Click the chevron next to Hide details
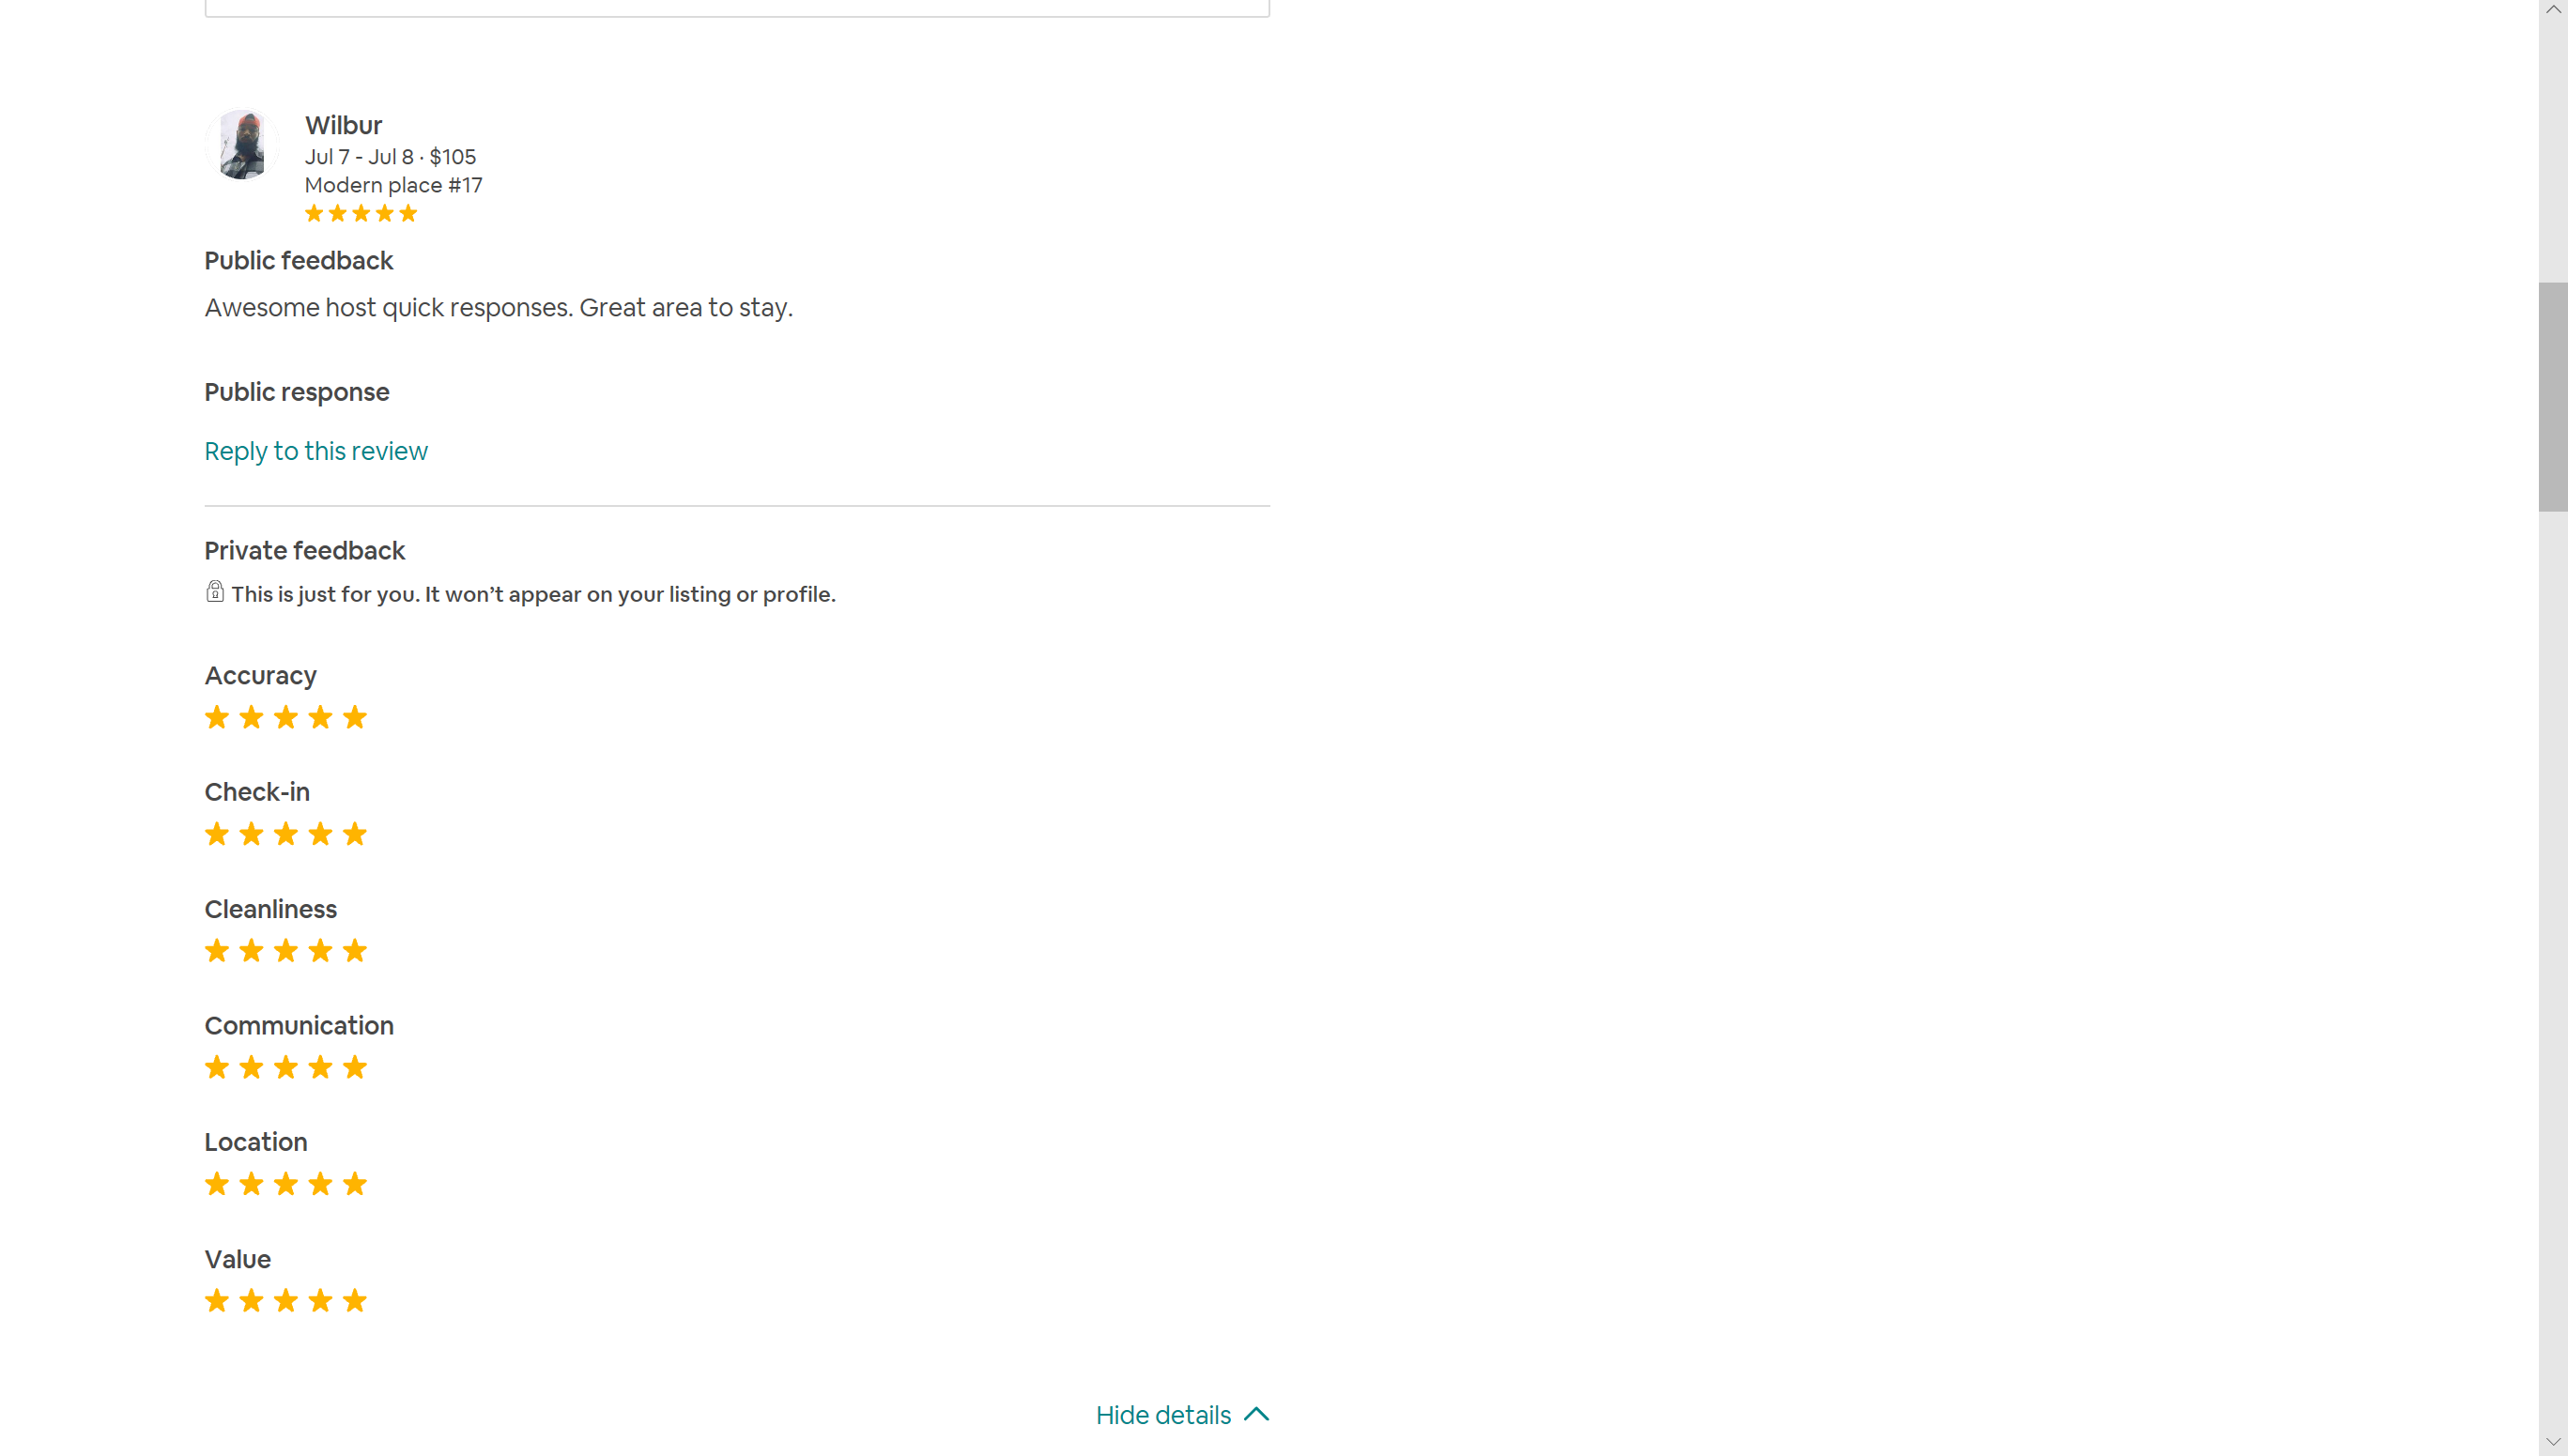 coord(1256,1415)
